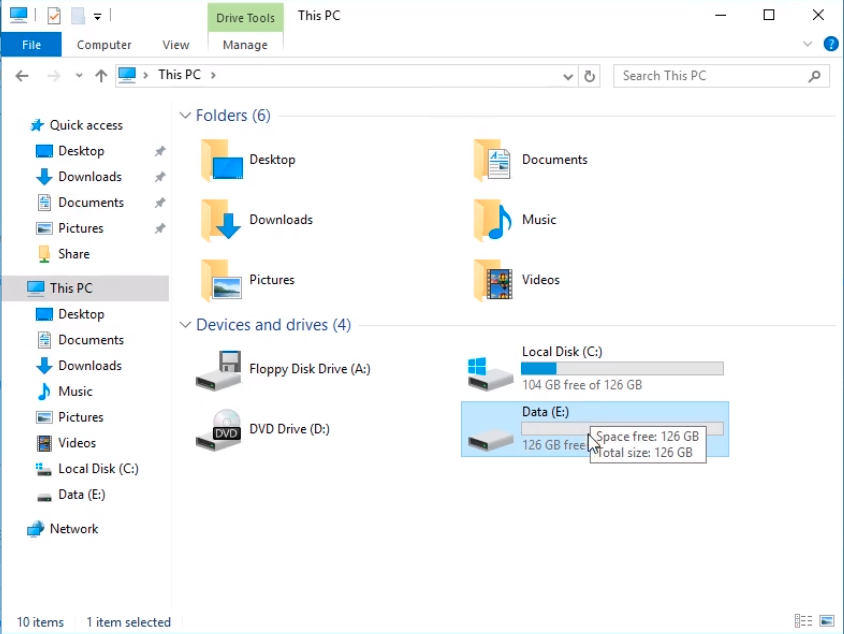Select Network in the navigation pane
This screenshot has width=844, height=634.
point(74,529)
